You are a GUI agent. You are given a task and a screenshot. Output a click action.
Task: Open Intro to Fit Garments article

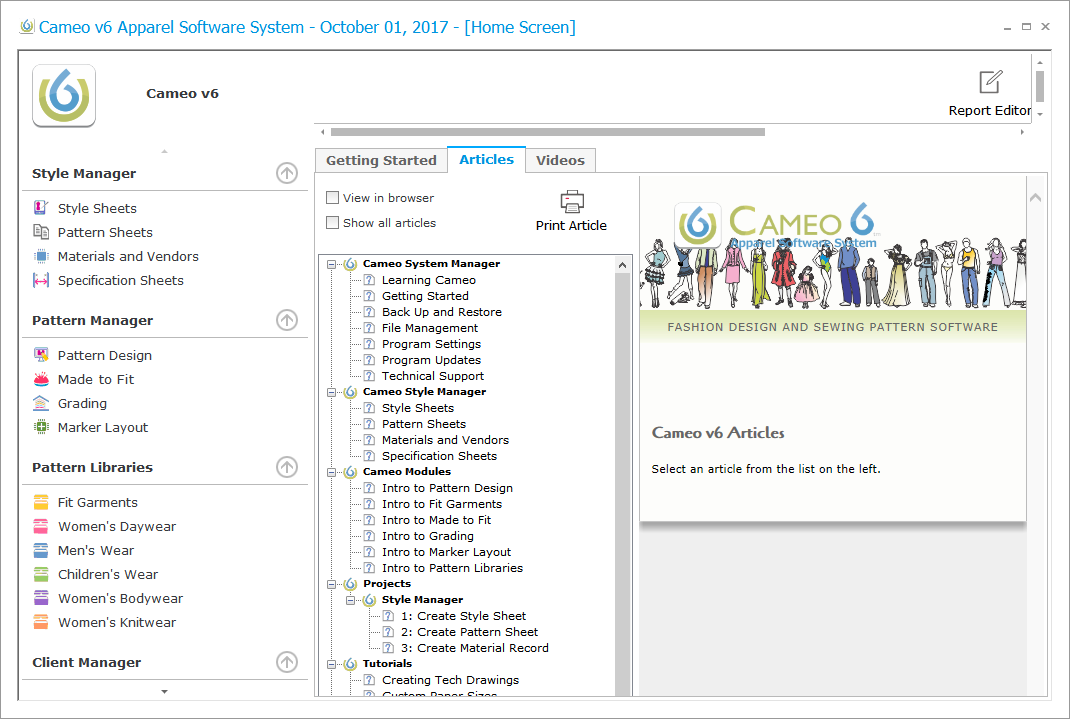point(442,504)
